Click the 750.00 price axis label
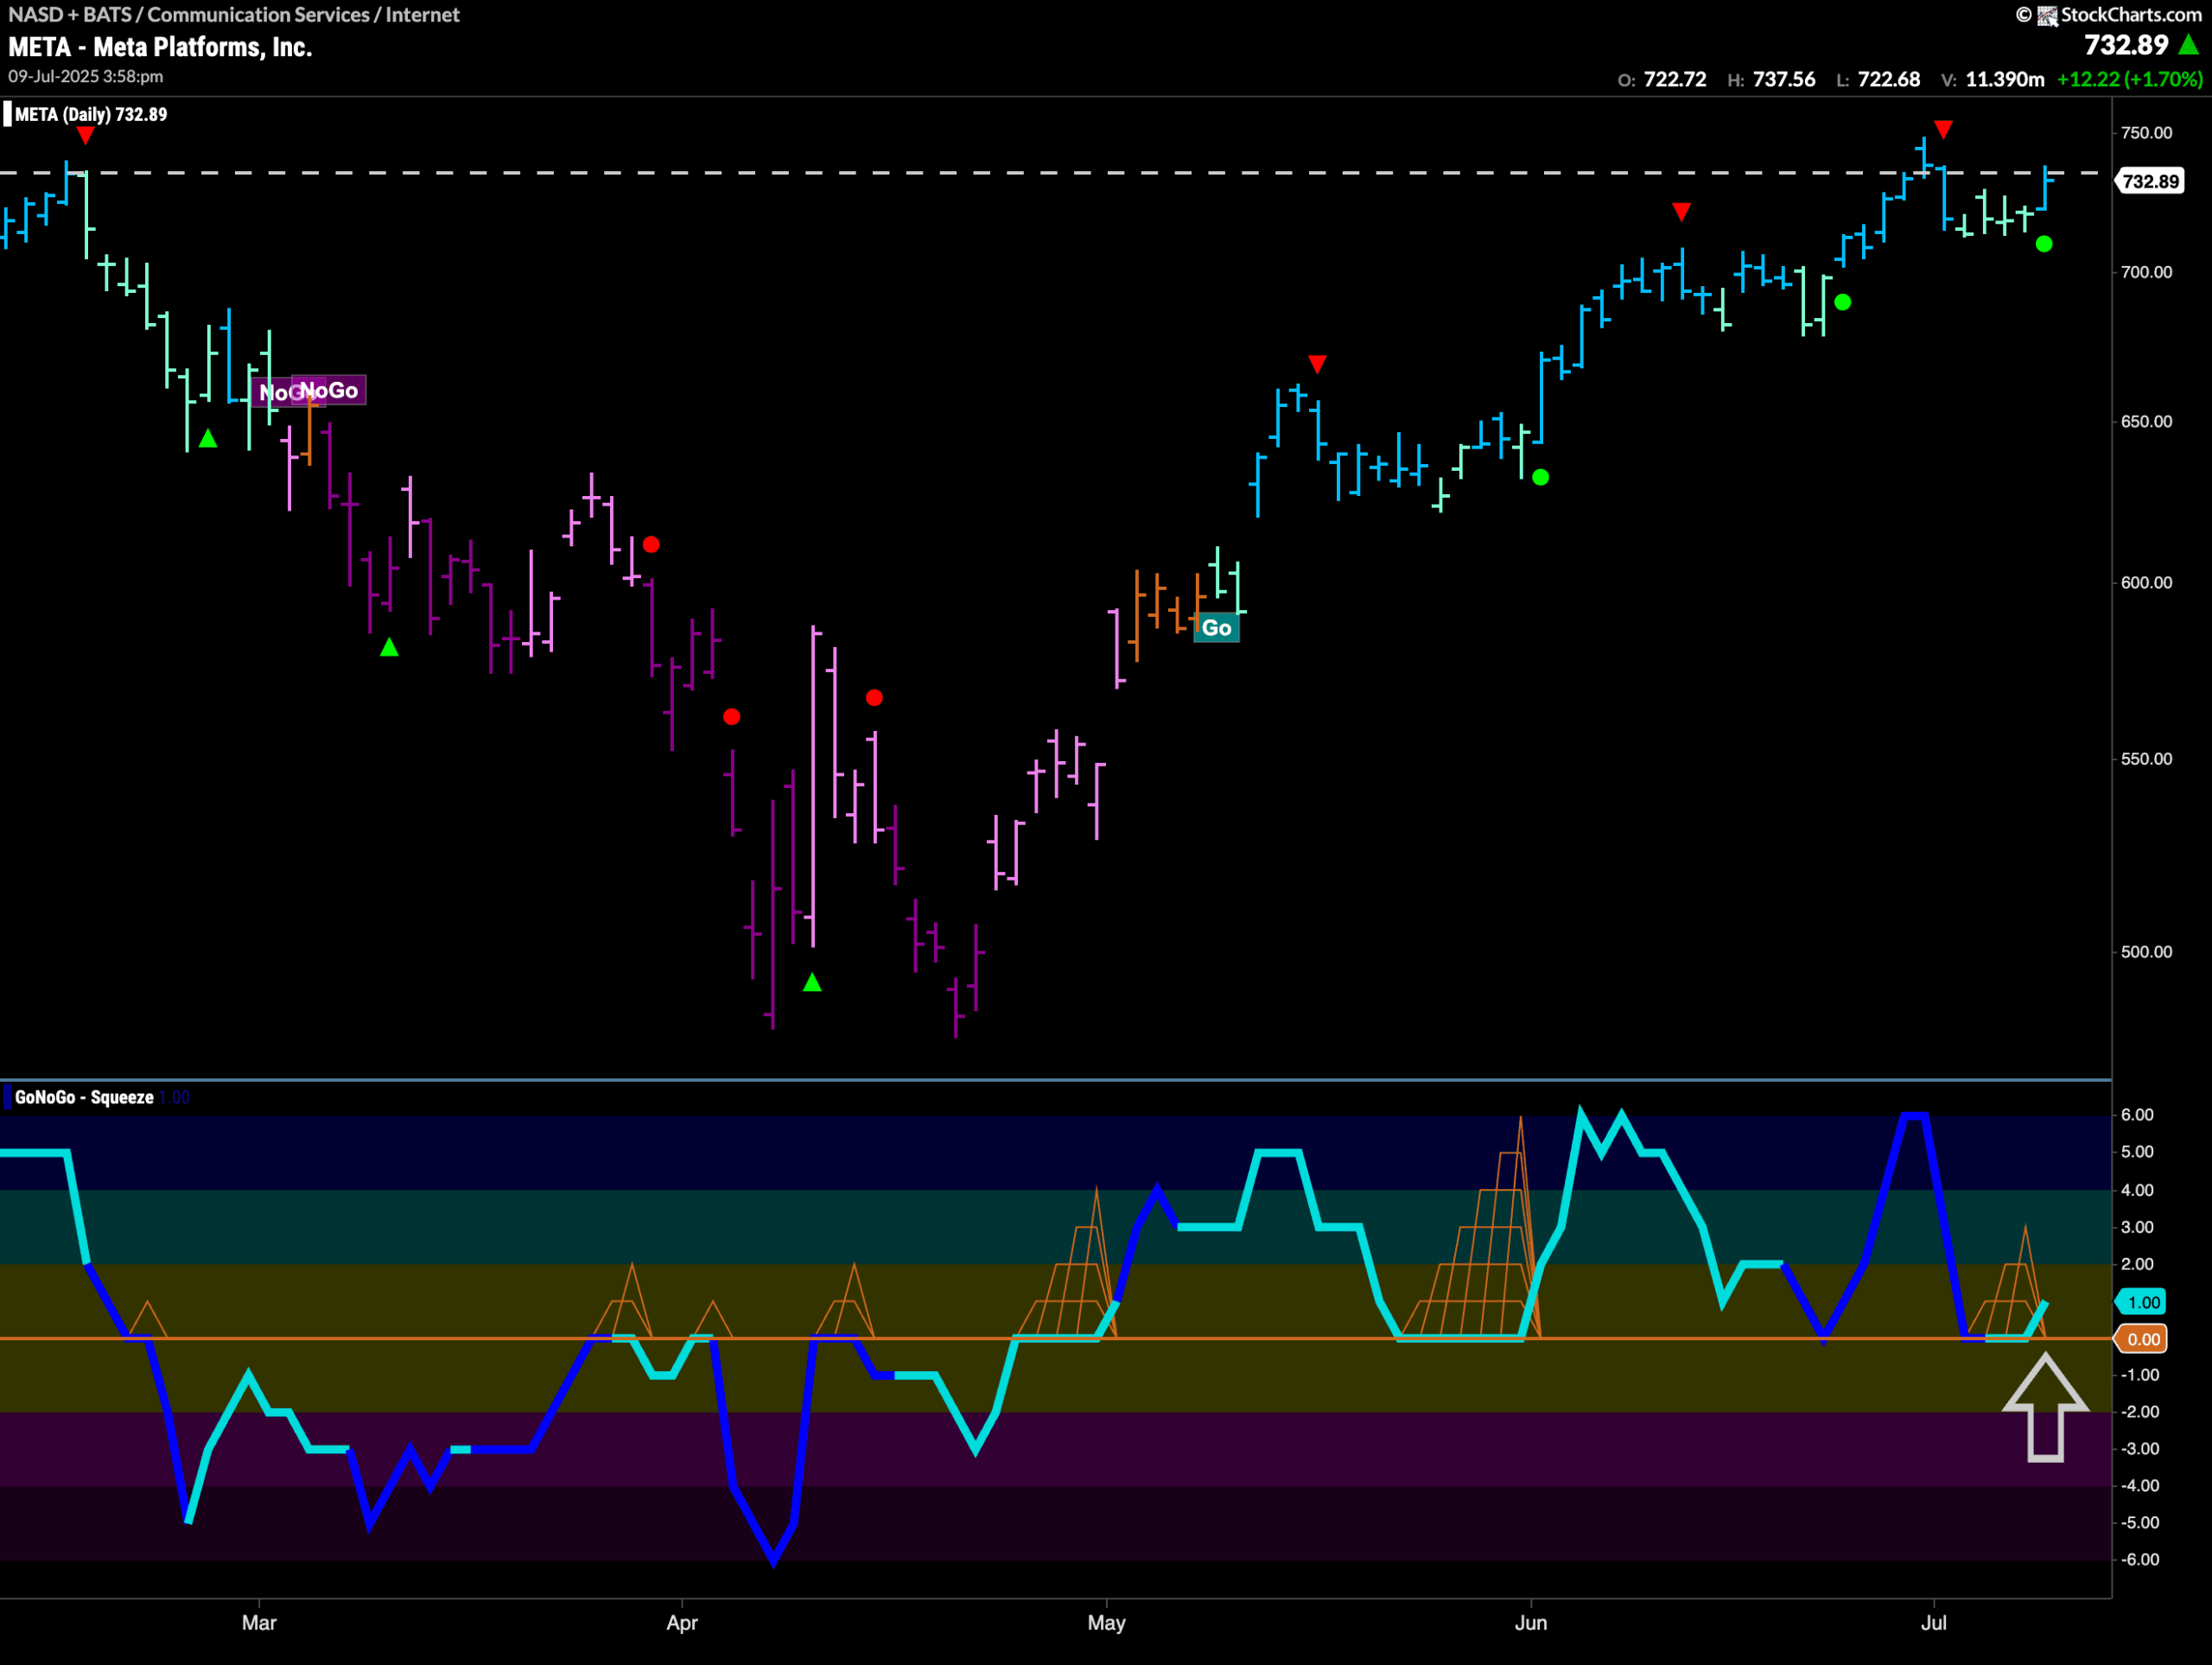2212x1665 pixels. tap(2146, 133)
